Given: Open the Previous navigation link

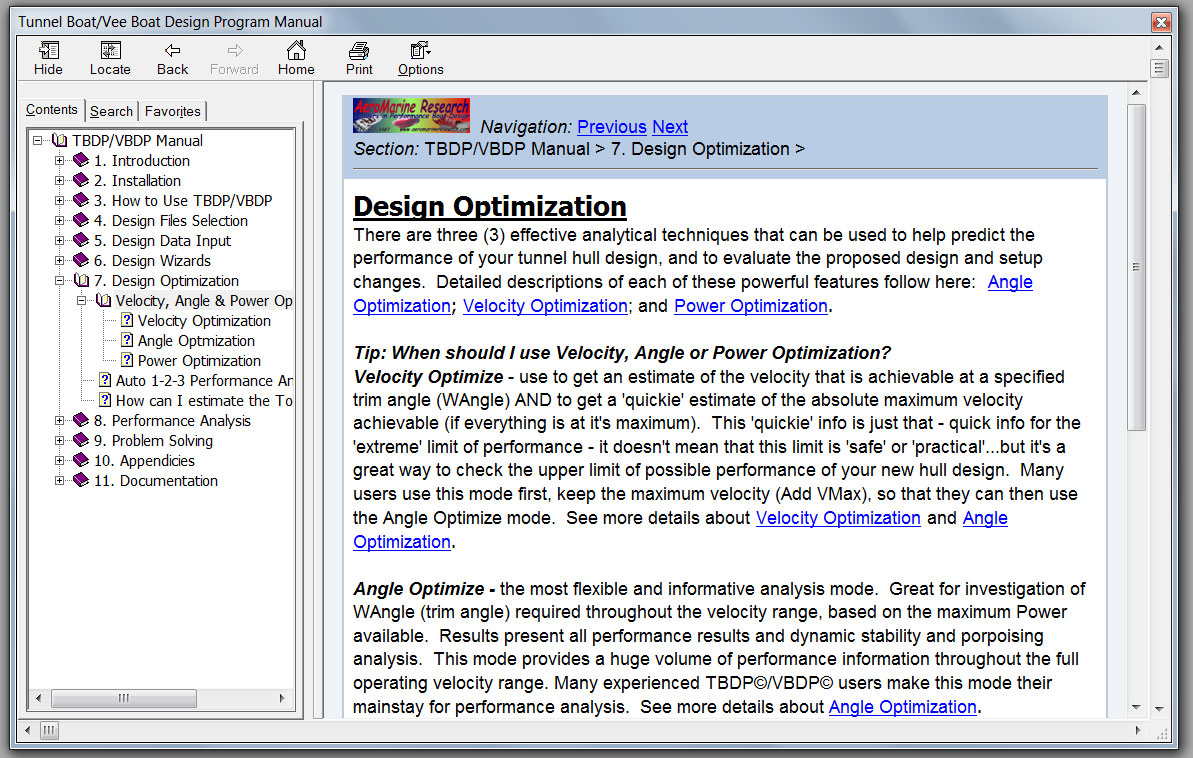Looking at the screenshot, I should tap(612, 126).
